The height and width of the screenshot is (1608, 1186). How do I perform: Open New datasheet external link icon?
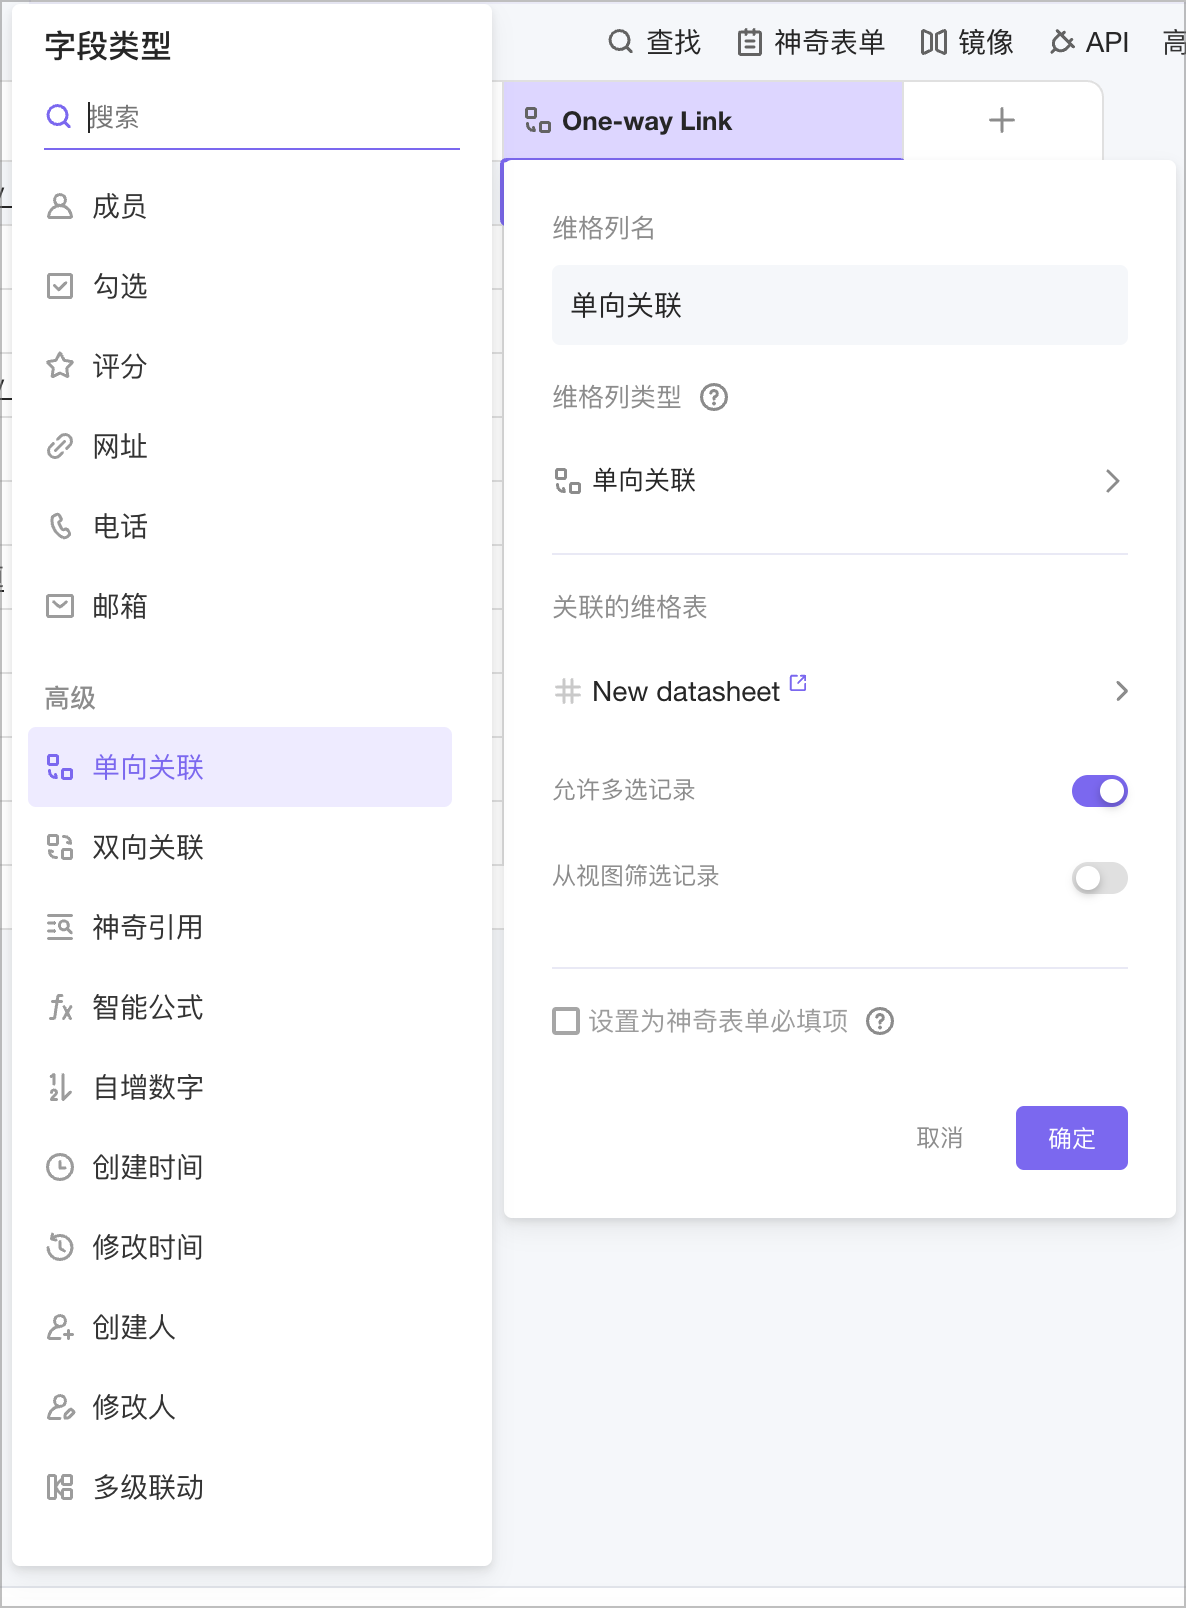pos(798,683)
